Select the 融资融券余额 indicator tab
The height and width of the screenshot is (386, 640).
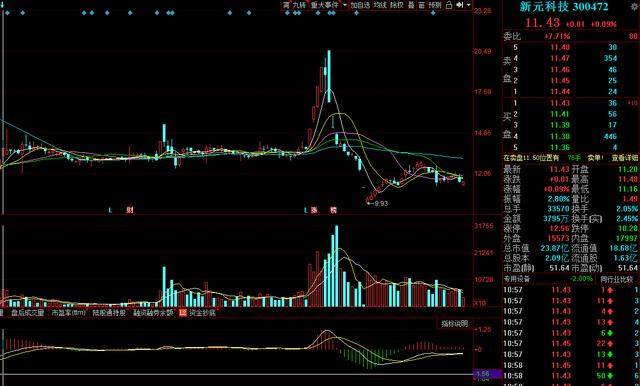(x=153, y=313)
